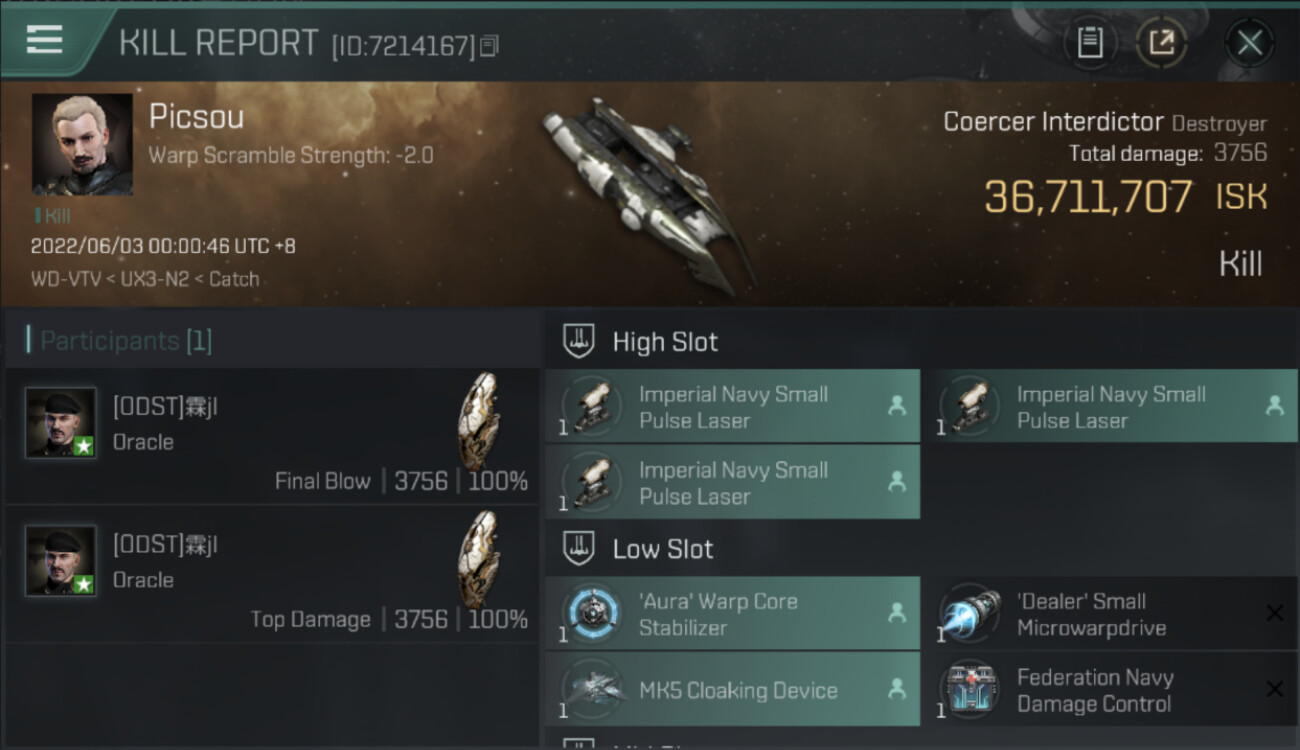Viewport: 1300px width, 750px height.
Task: Click the MK5 Cloaking Device icon
Action: coord(593,690)
